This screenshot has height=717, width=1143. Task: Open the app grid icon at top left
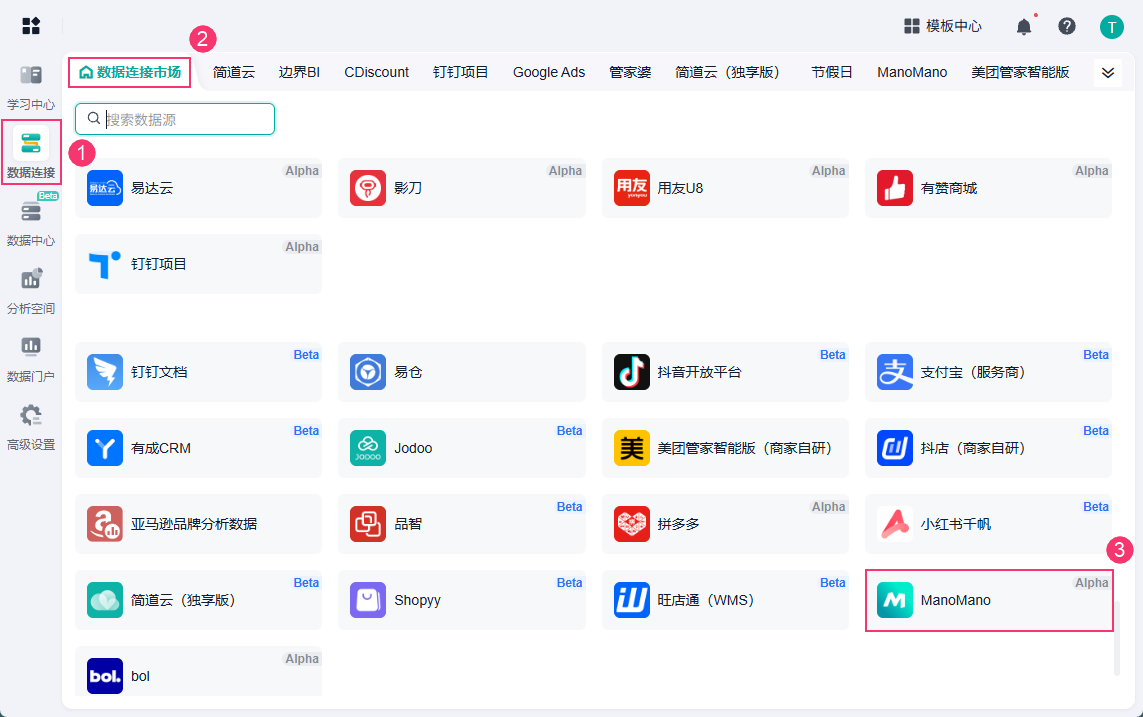(x=31, y=26)
